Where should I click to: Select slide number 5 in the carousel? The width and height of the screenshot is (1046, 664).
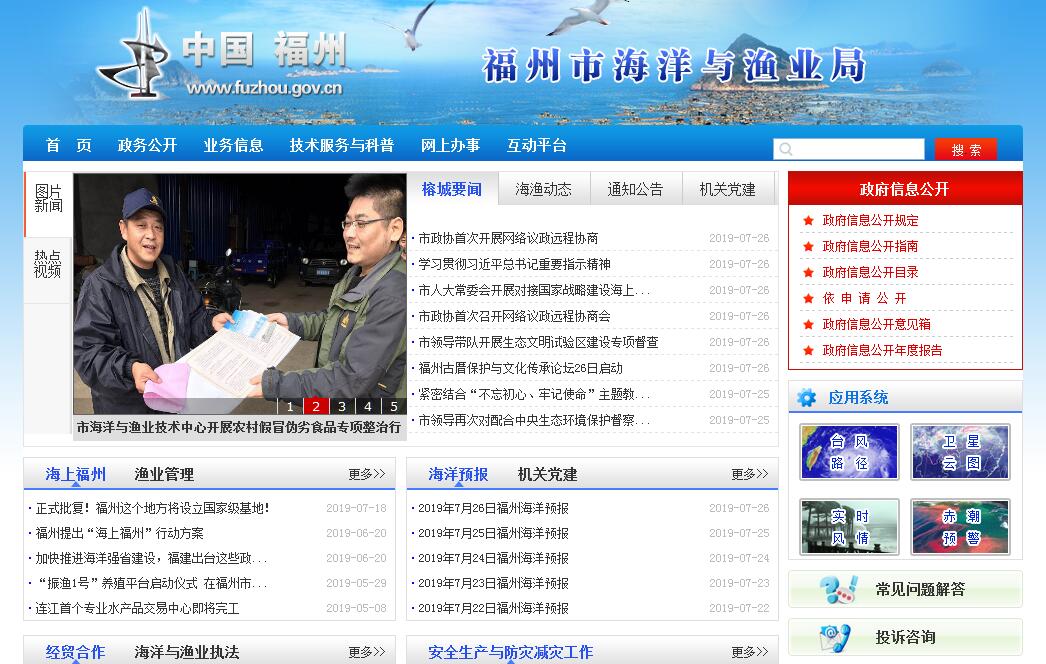[394, 406]
